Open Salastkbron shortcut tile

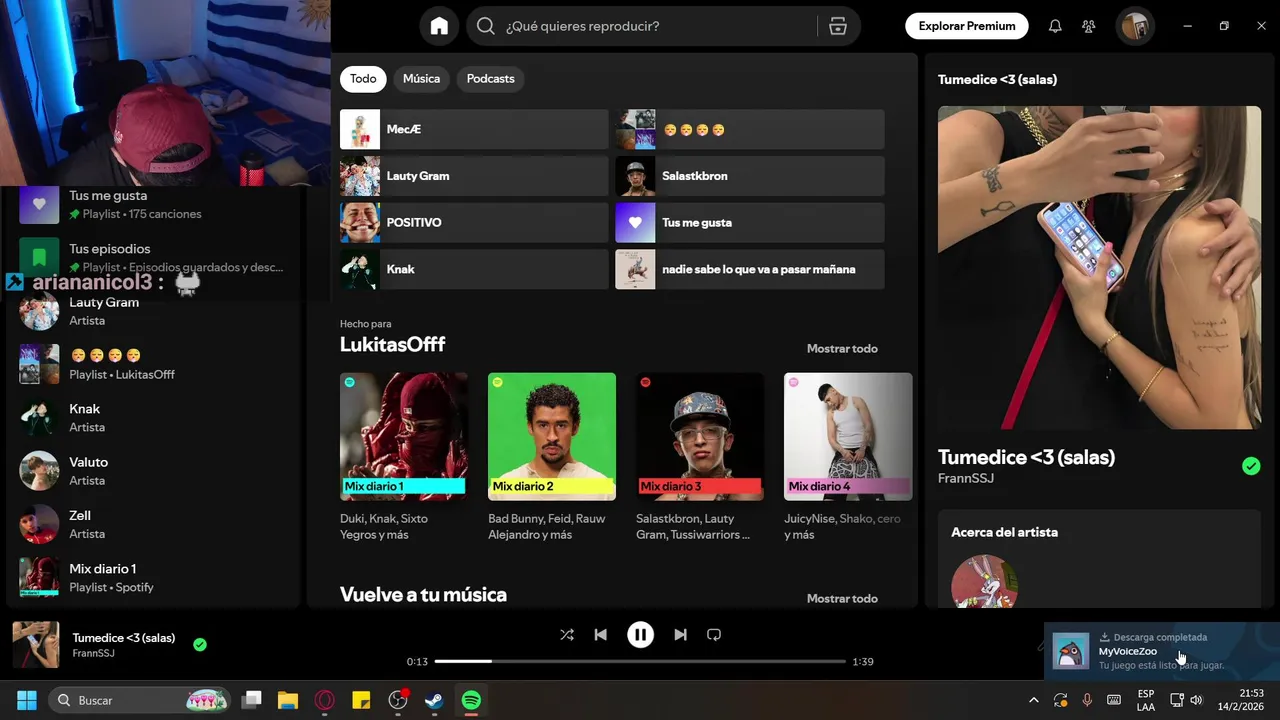pyautogui.click(x=750, y=176)
